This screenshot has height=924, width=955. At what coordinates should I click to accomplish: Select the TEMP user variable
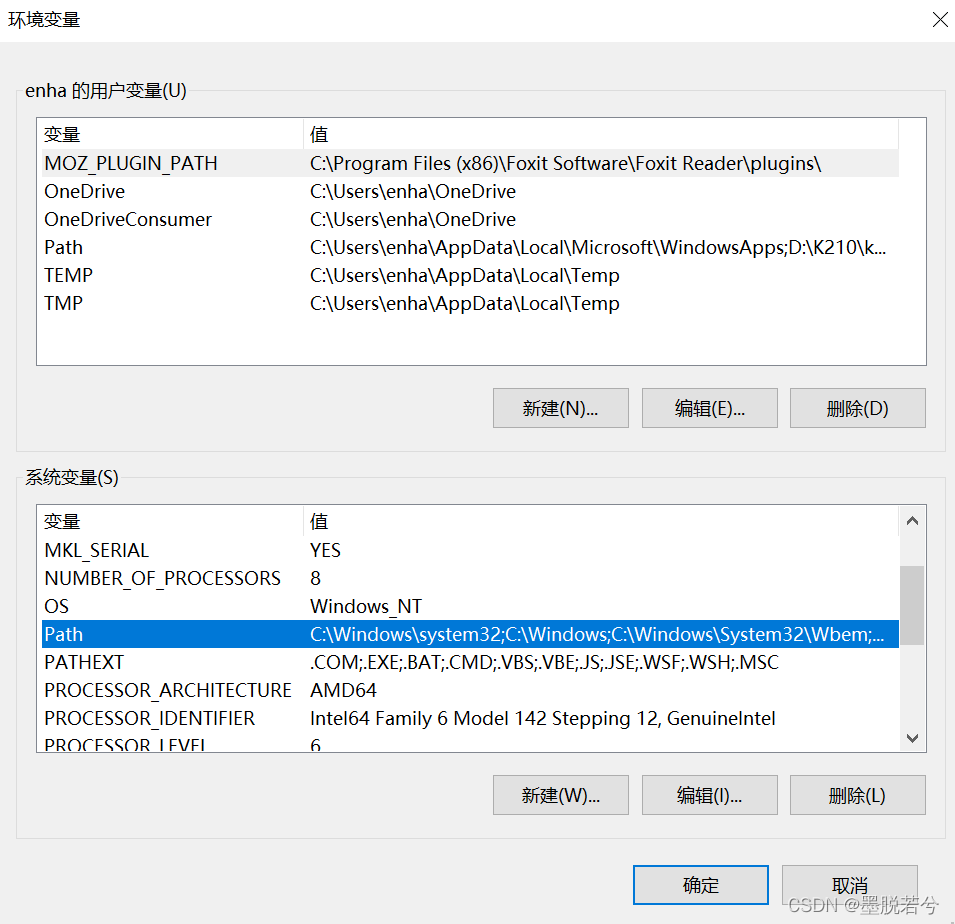click(470, 275)
